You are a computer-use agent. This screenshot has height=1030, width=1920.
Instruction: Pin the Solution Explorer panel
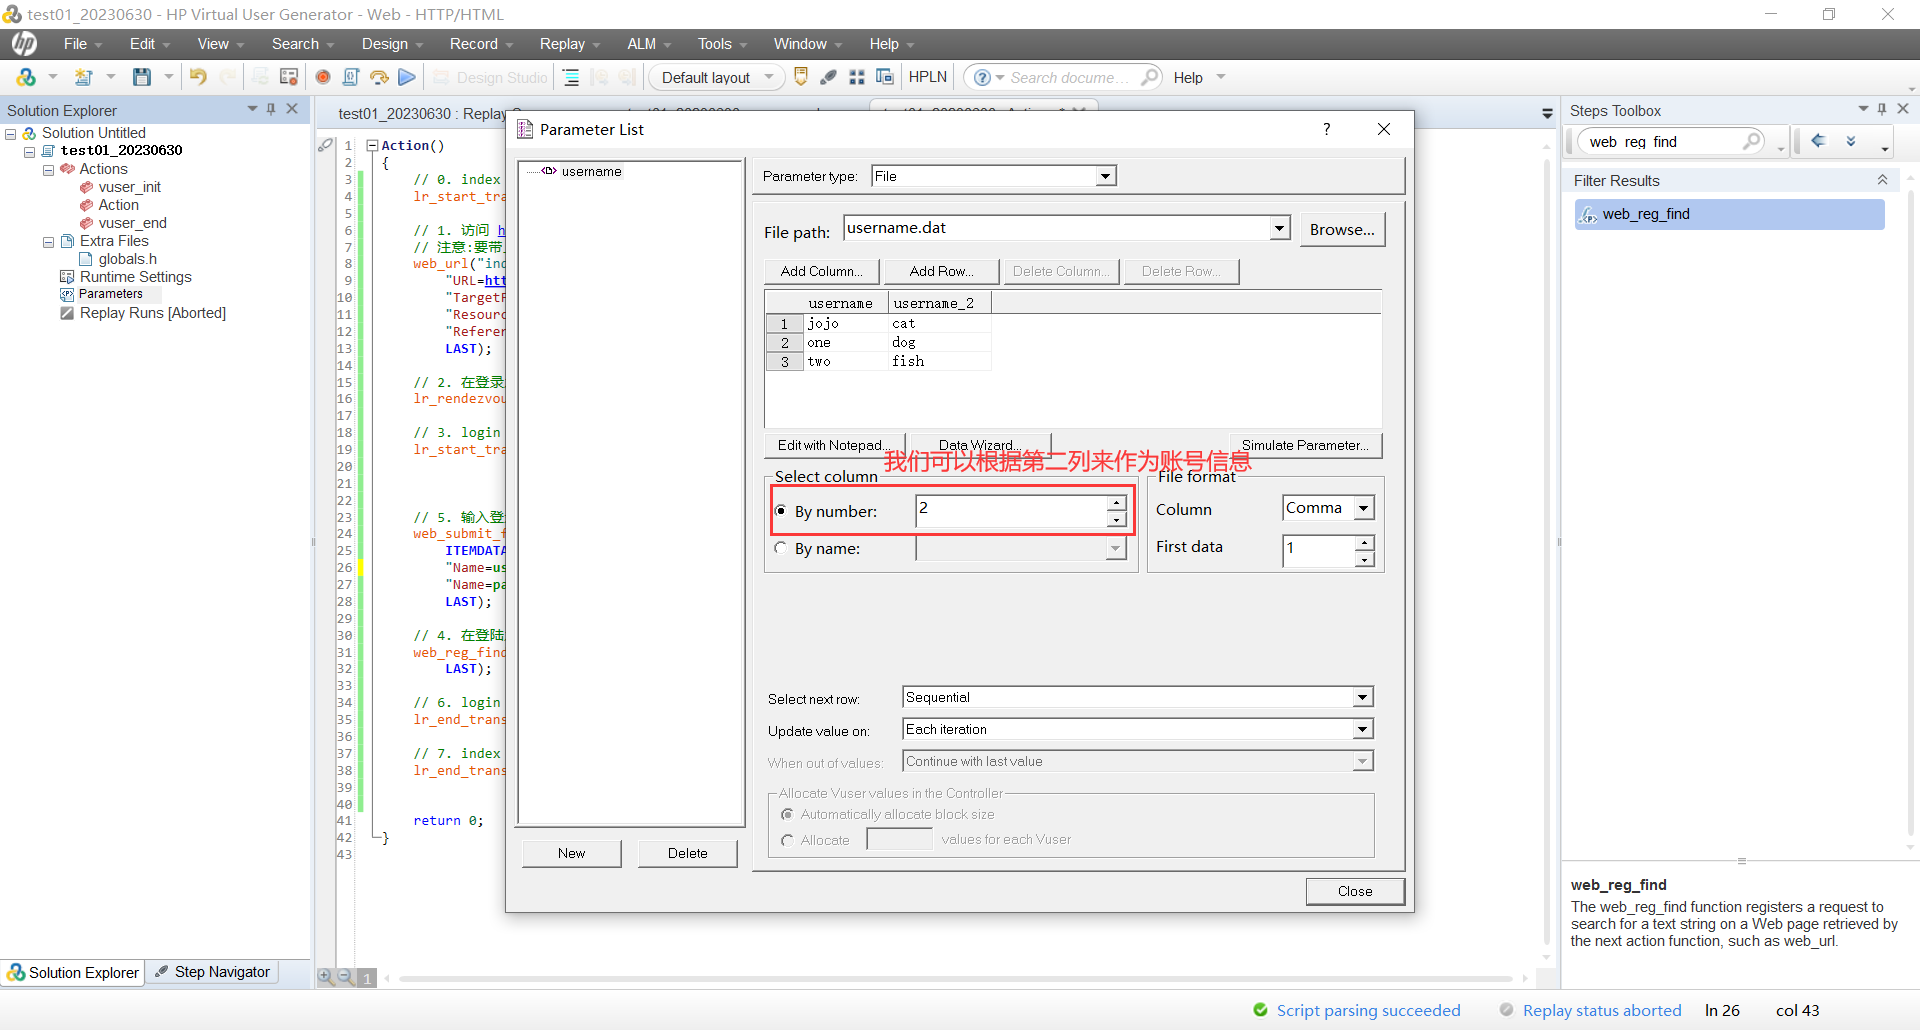pyautogui.click(x=271, y=109)
